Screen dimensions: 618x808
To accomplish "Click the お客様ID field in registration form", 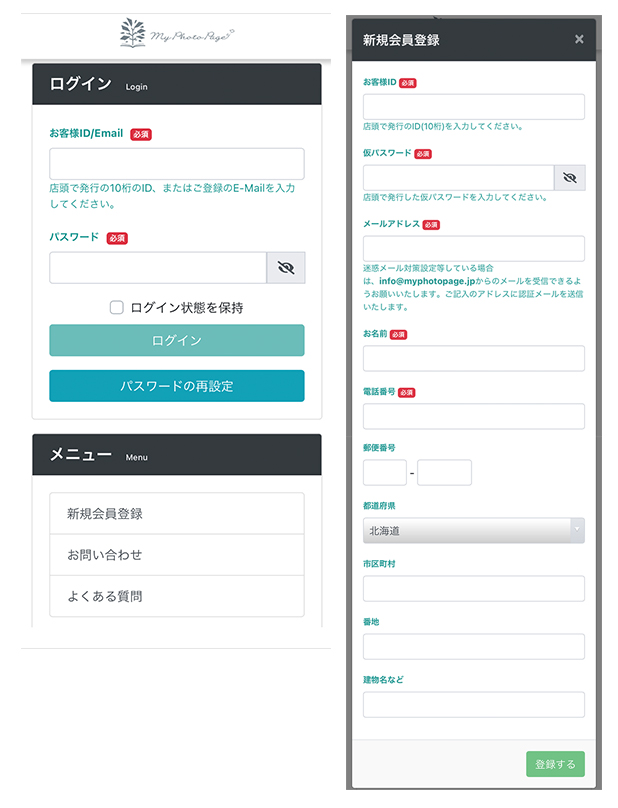I will [x=473, y=107].
